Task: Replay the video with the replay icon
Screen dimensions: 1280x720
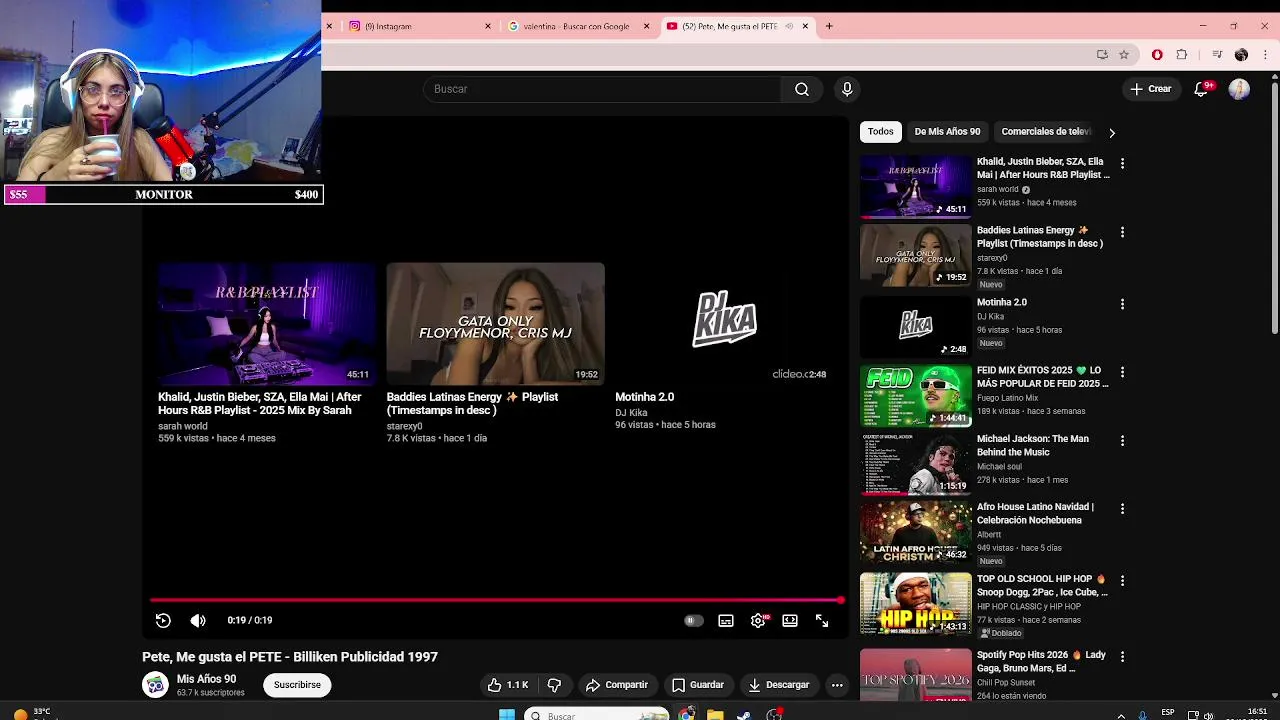Action: pos(163,620)
